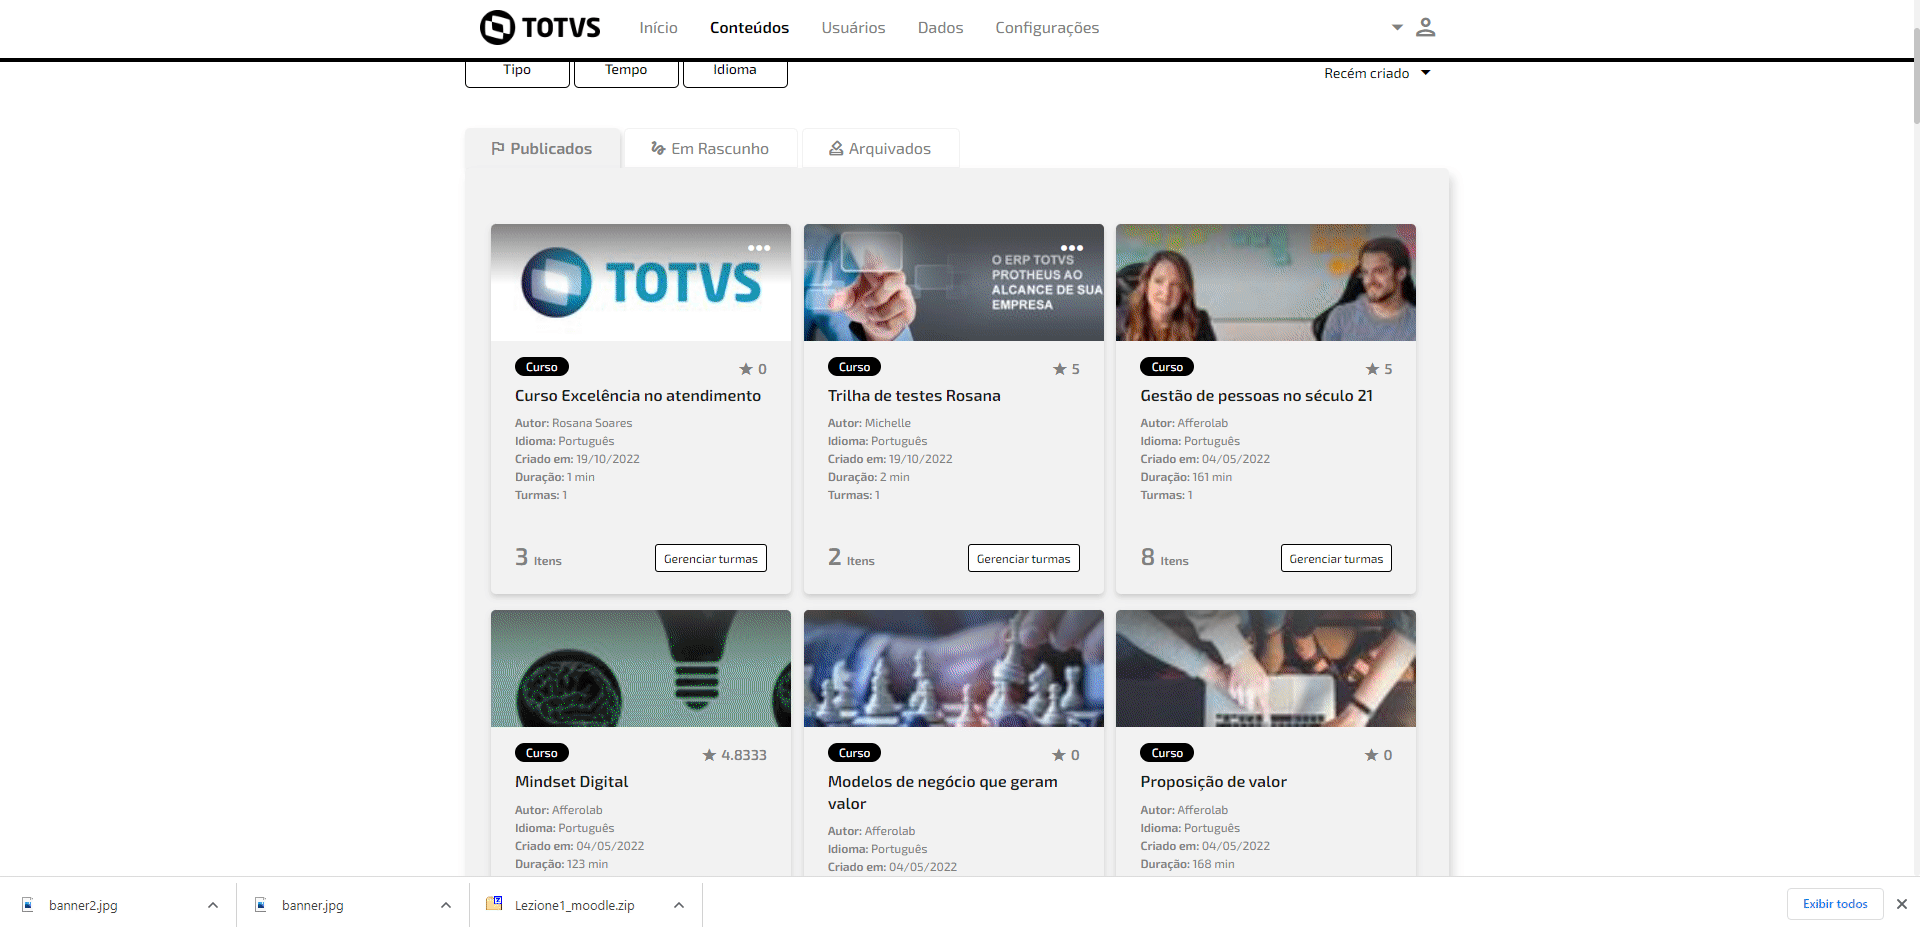Click star rating on Gestão de pessoas card

[1379, 369]
